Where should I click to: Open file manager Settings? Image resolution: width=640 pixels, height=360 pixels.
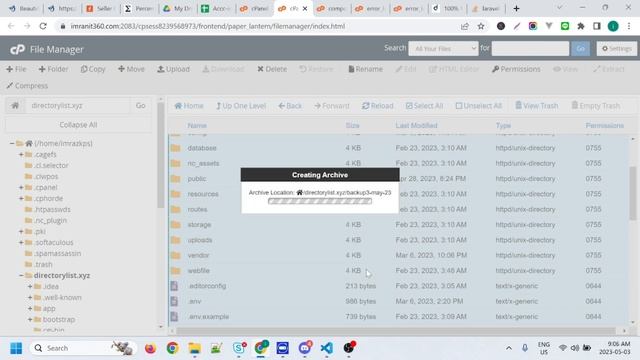(617, 49)
